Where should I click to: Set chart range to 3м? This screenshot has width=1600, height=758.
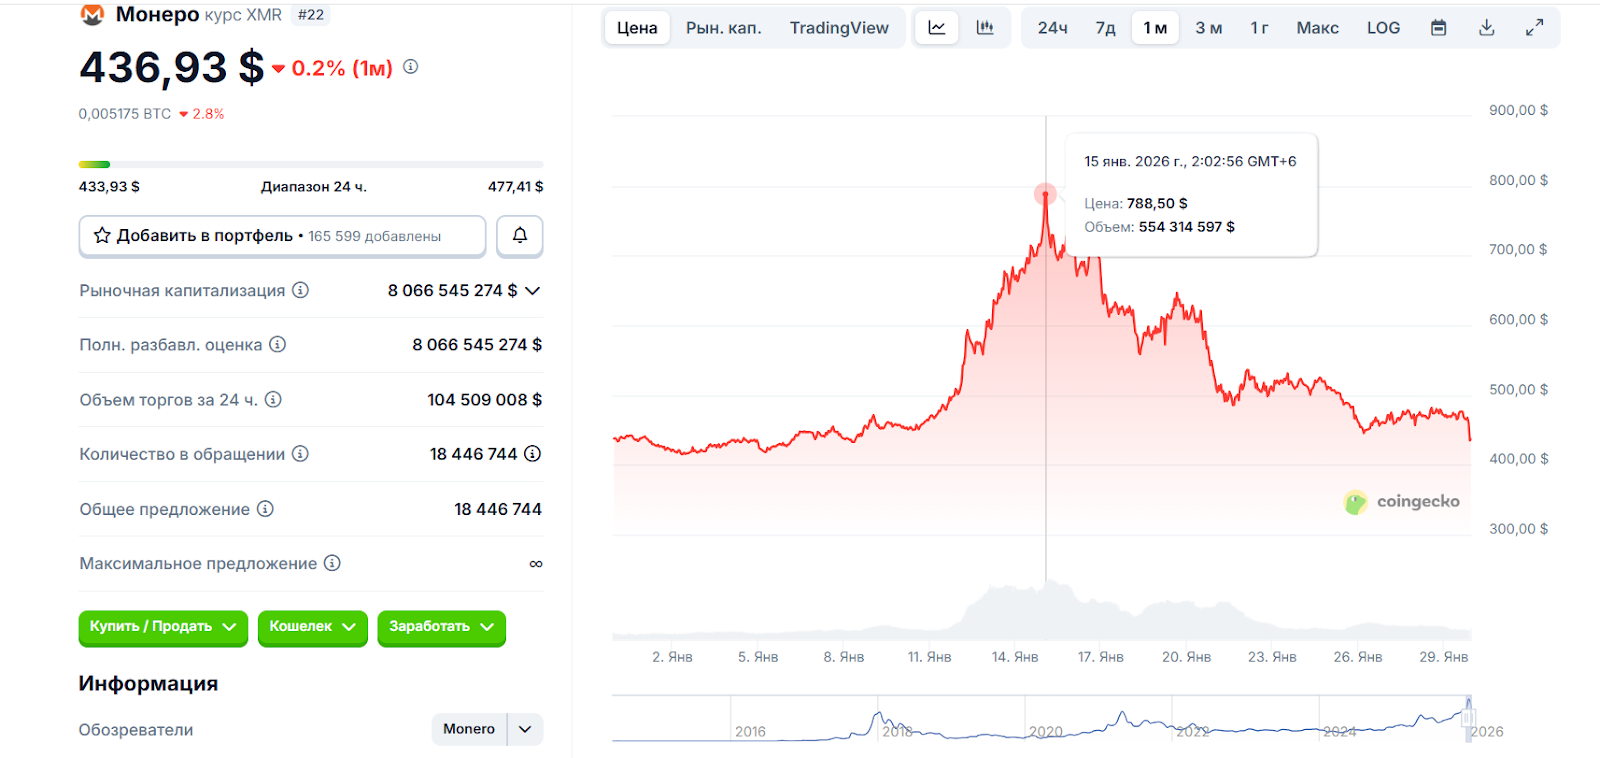1209,28
